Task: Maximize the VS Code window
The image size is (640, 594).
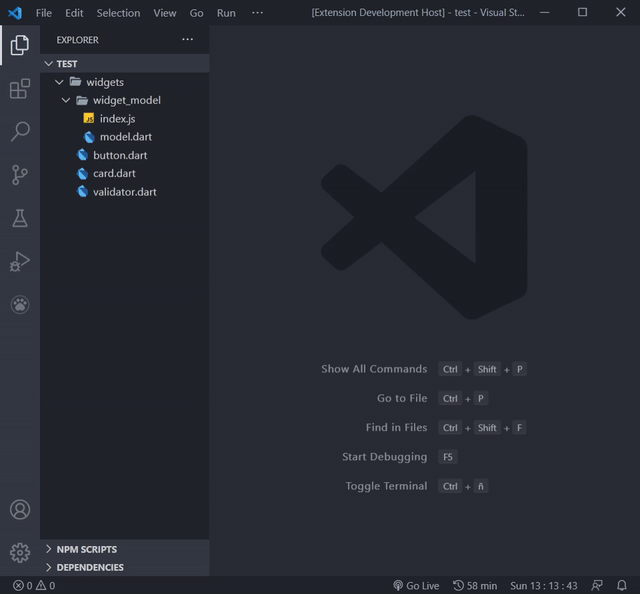Action: (582, 13)
